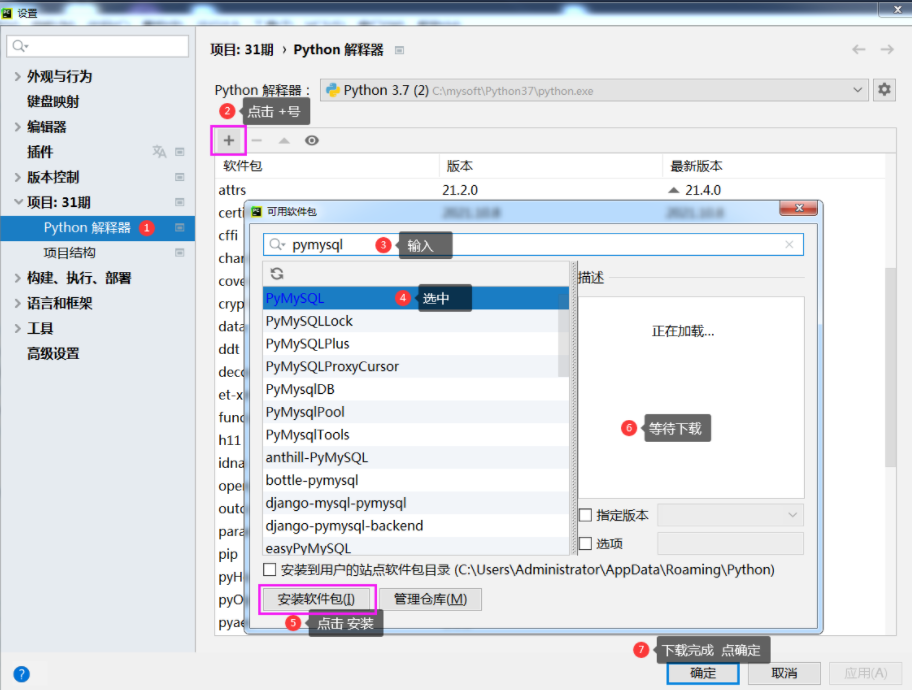Select the attrs row in installed packages

point(550,190)
